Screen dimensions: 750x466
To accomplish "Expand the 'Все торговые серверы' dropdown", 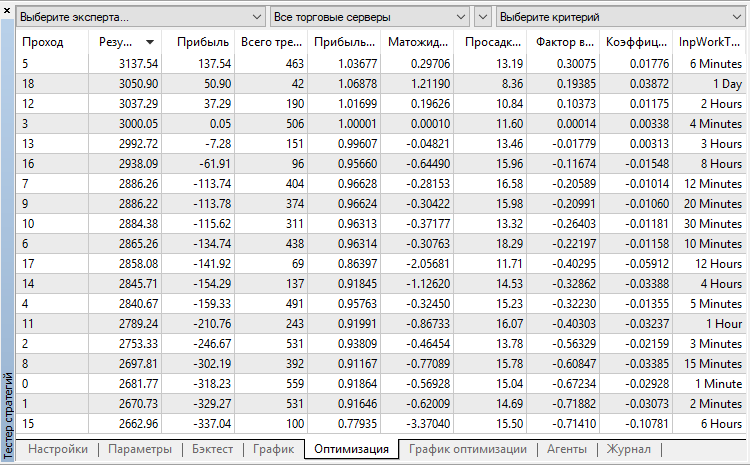I will pos(369,18).
